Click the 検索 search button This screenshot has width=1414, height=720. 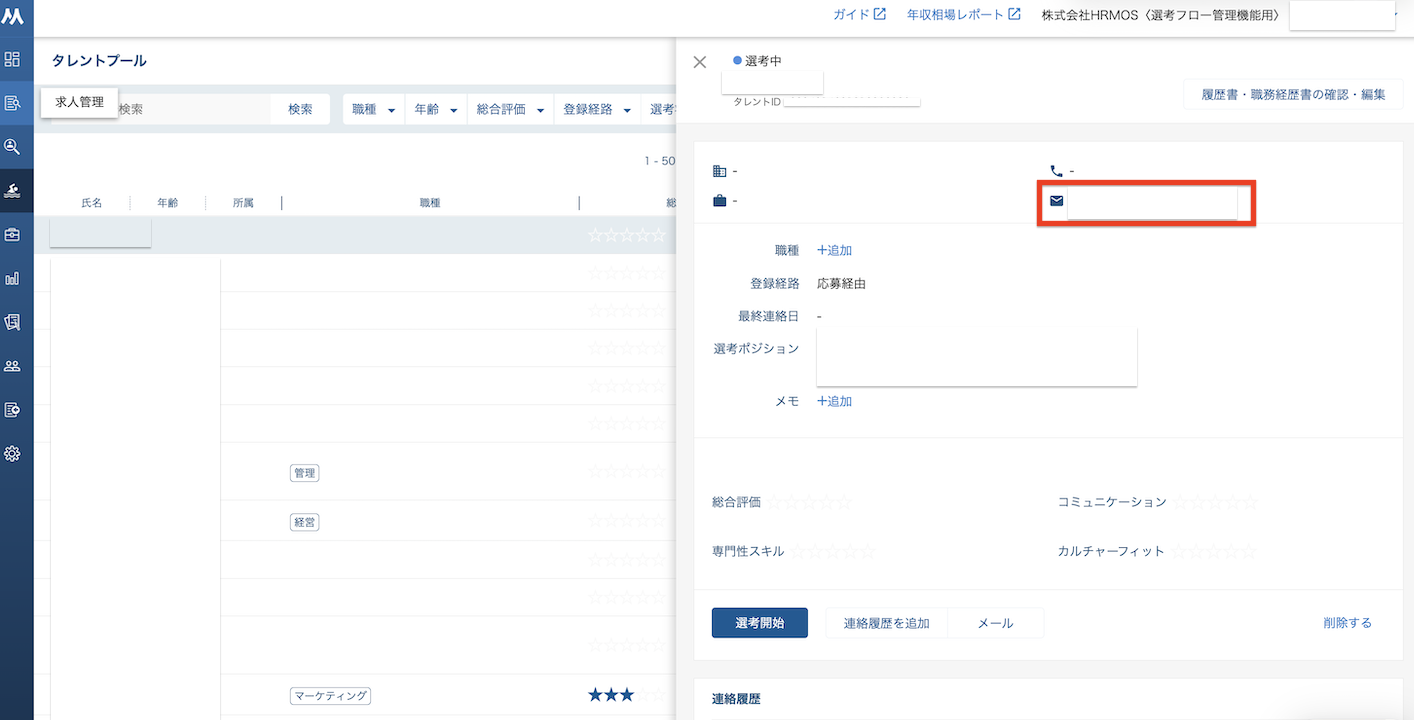[x=300, y=109]
